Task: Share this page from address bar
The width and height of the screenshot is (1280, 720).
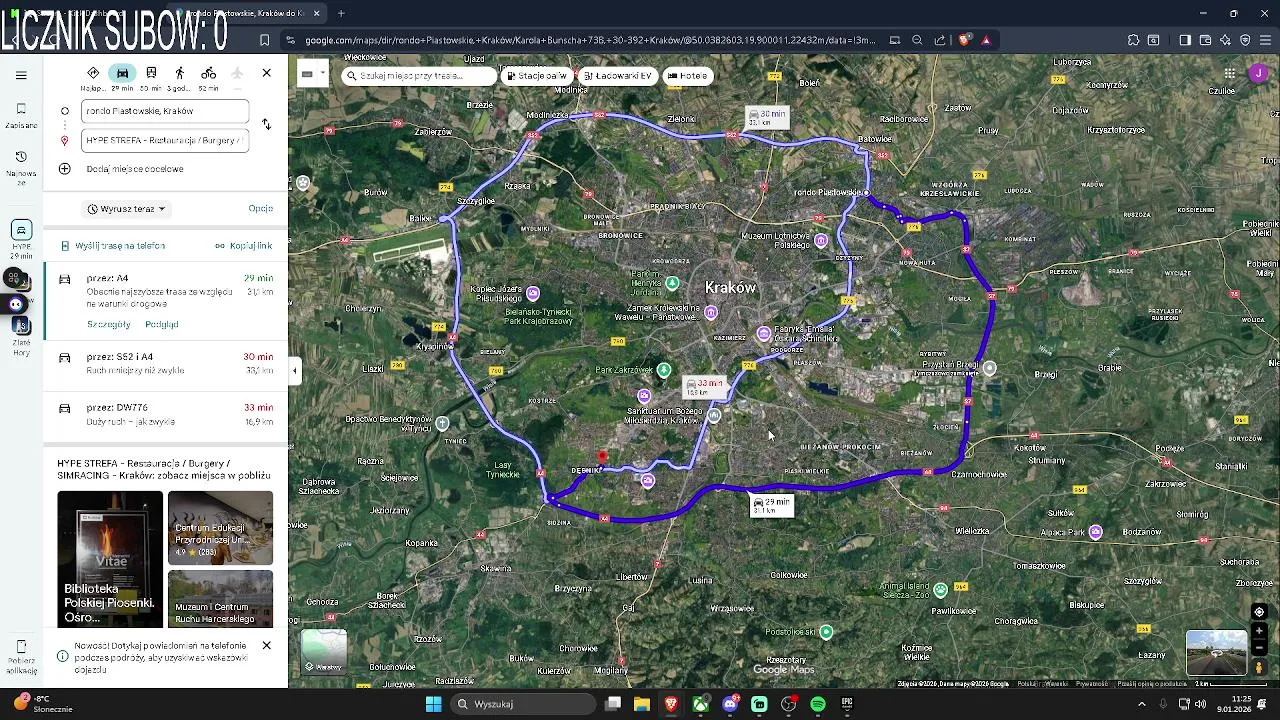Action: tap(940, 40)
